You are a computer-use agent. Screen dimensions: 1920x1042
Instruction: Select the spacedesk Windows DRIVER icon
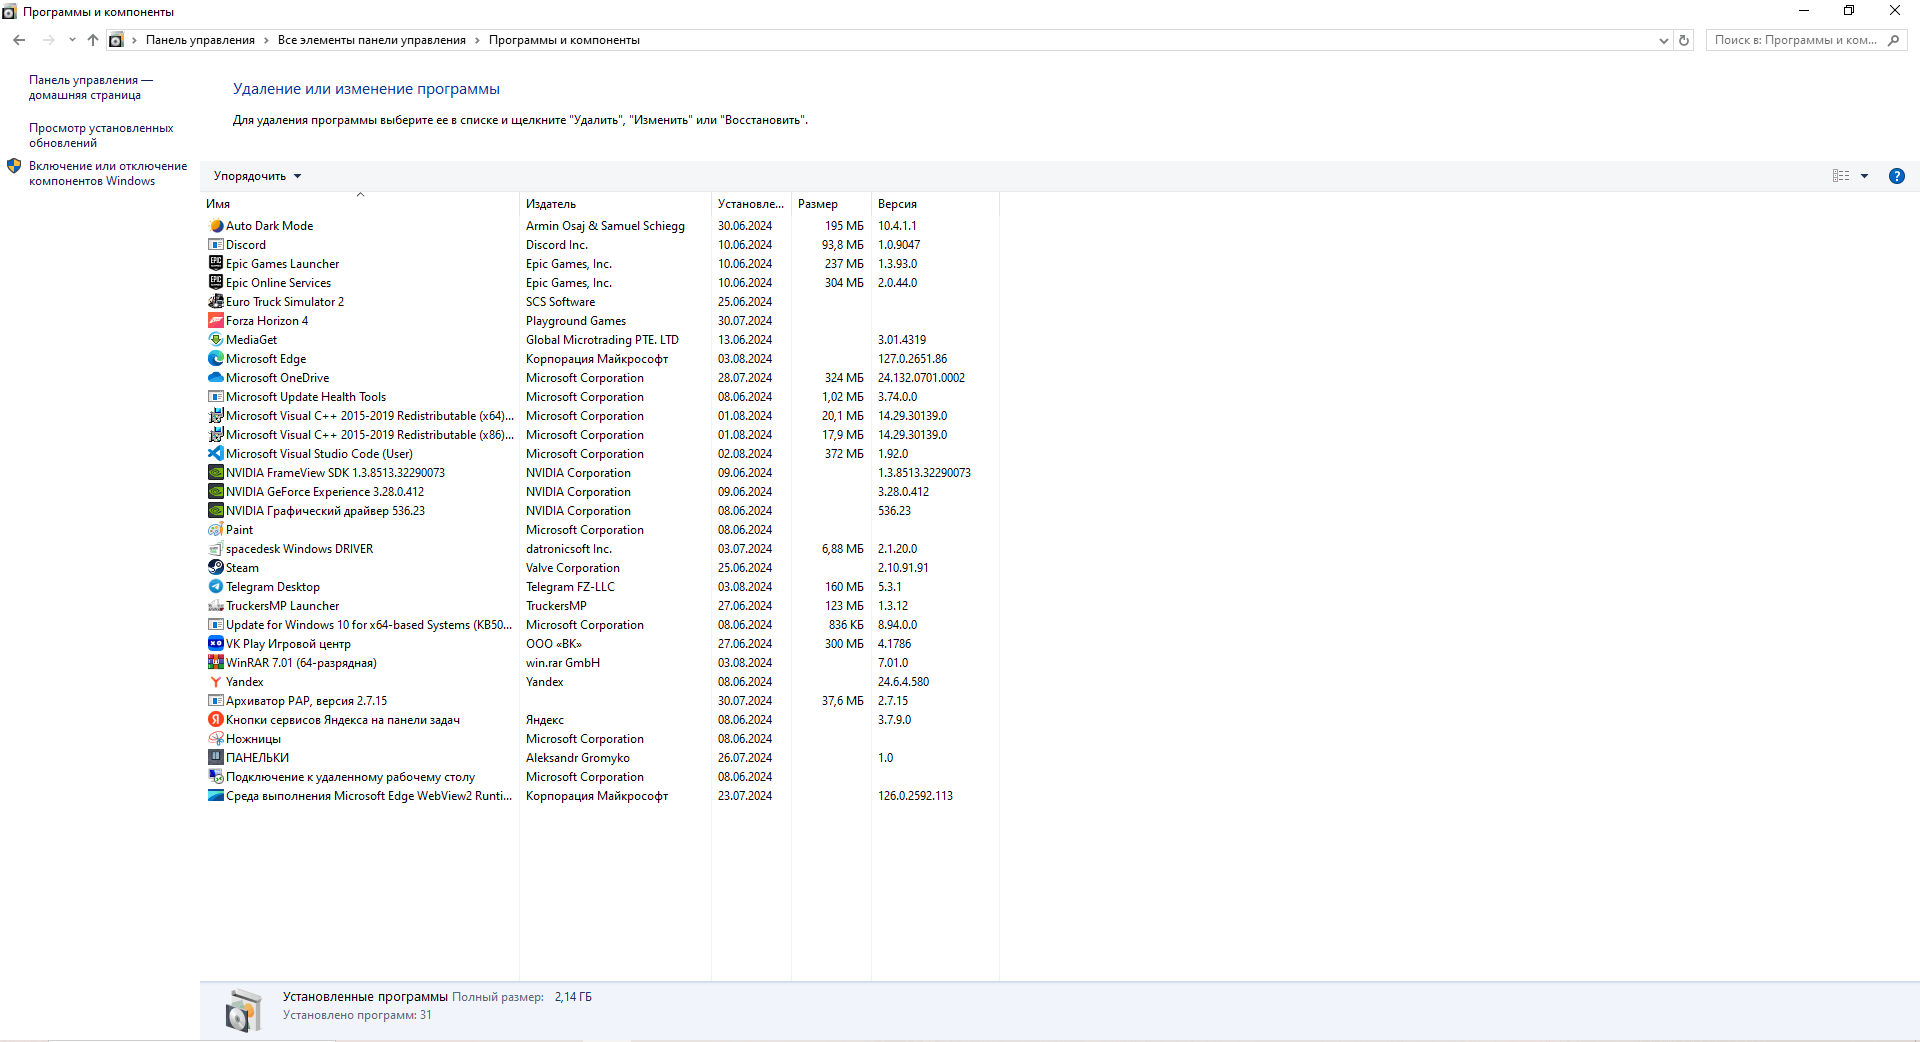coord(216,549)
